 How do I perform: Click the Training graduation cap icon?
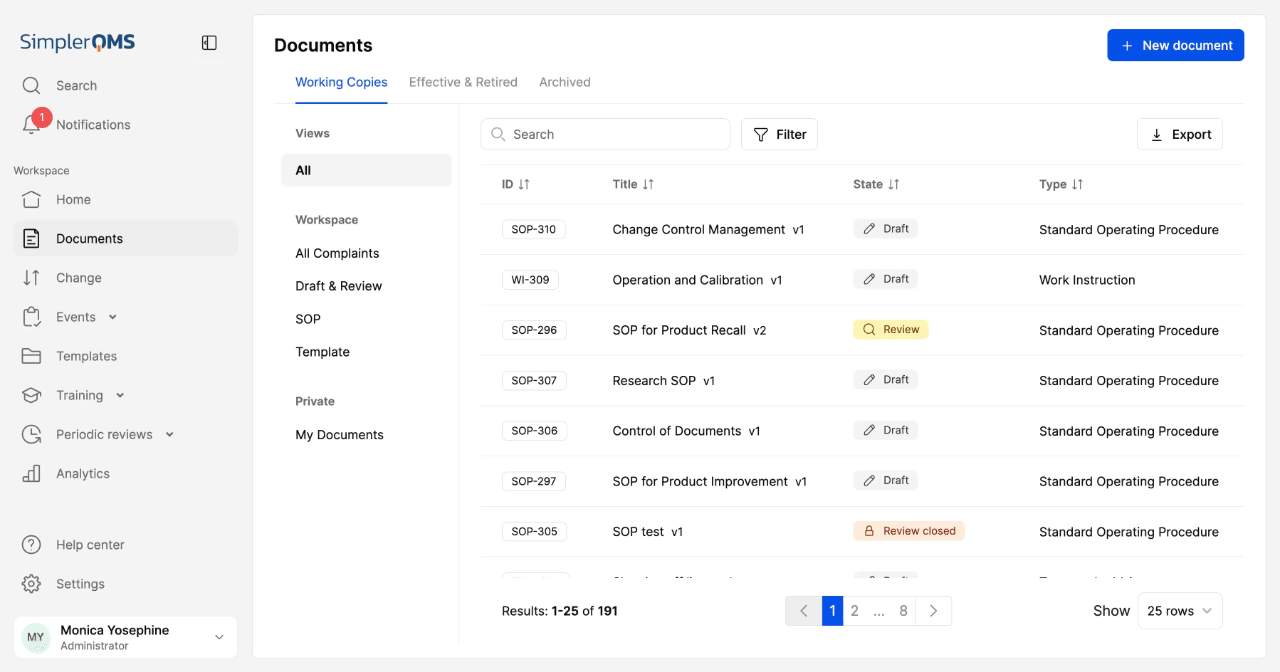tap(31, 395)
